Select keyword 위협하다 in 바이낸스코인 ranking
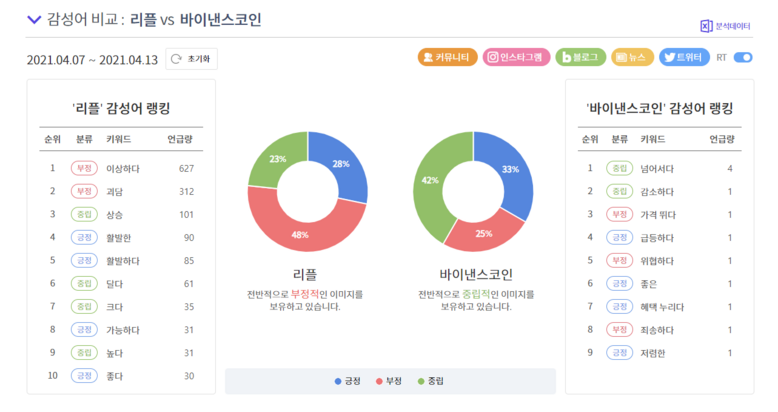This screenshot has height=412, width=778. (657, 261)
